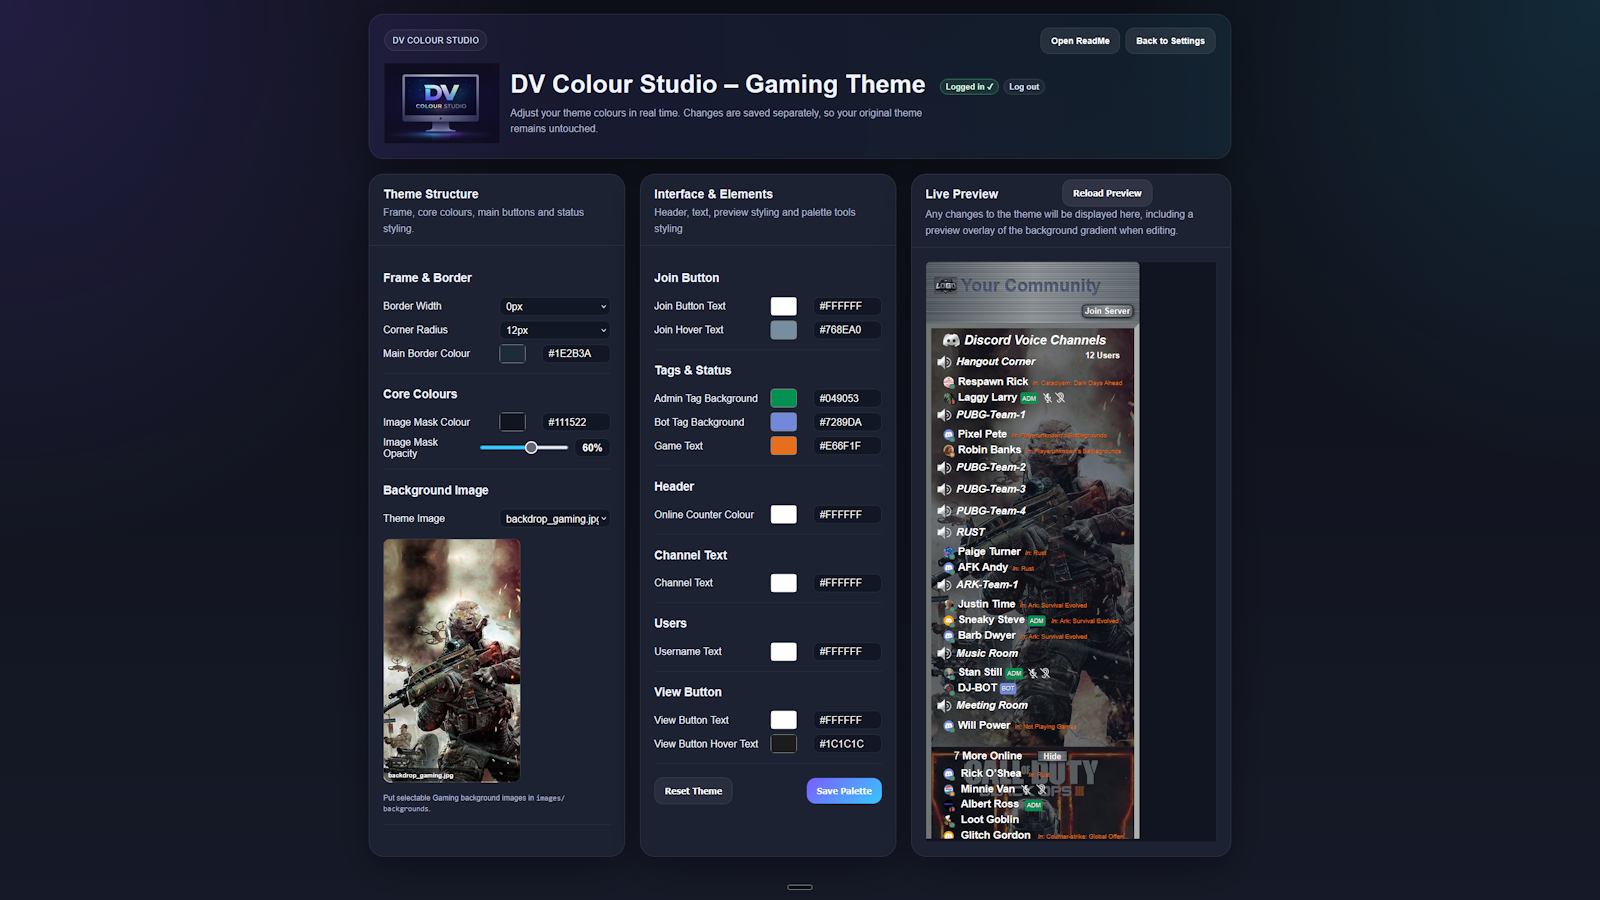Click Stan Still's muted microphone icon

coord(1033,673)
